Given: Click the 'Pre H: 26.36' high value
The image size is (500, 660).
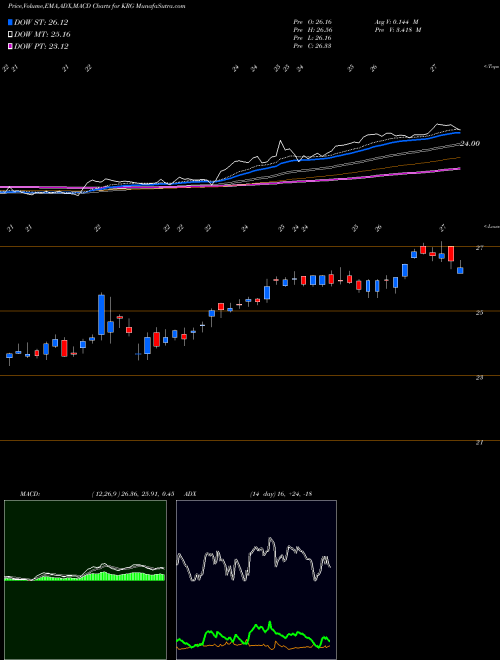Looking at the screenshot, I should (313, 30).
